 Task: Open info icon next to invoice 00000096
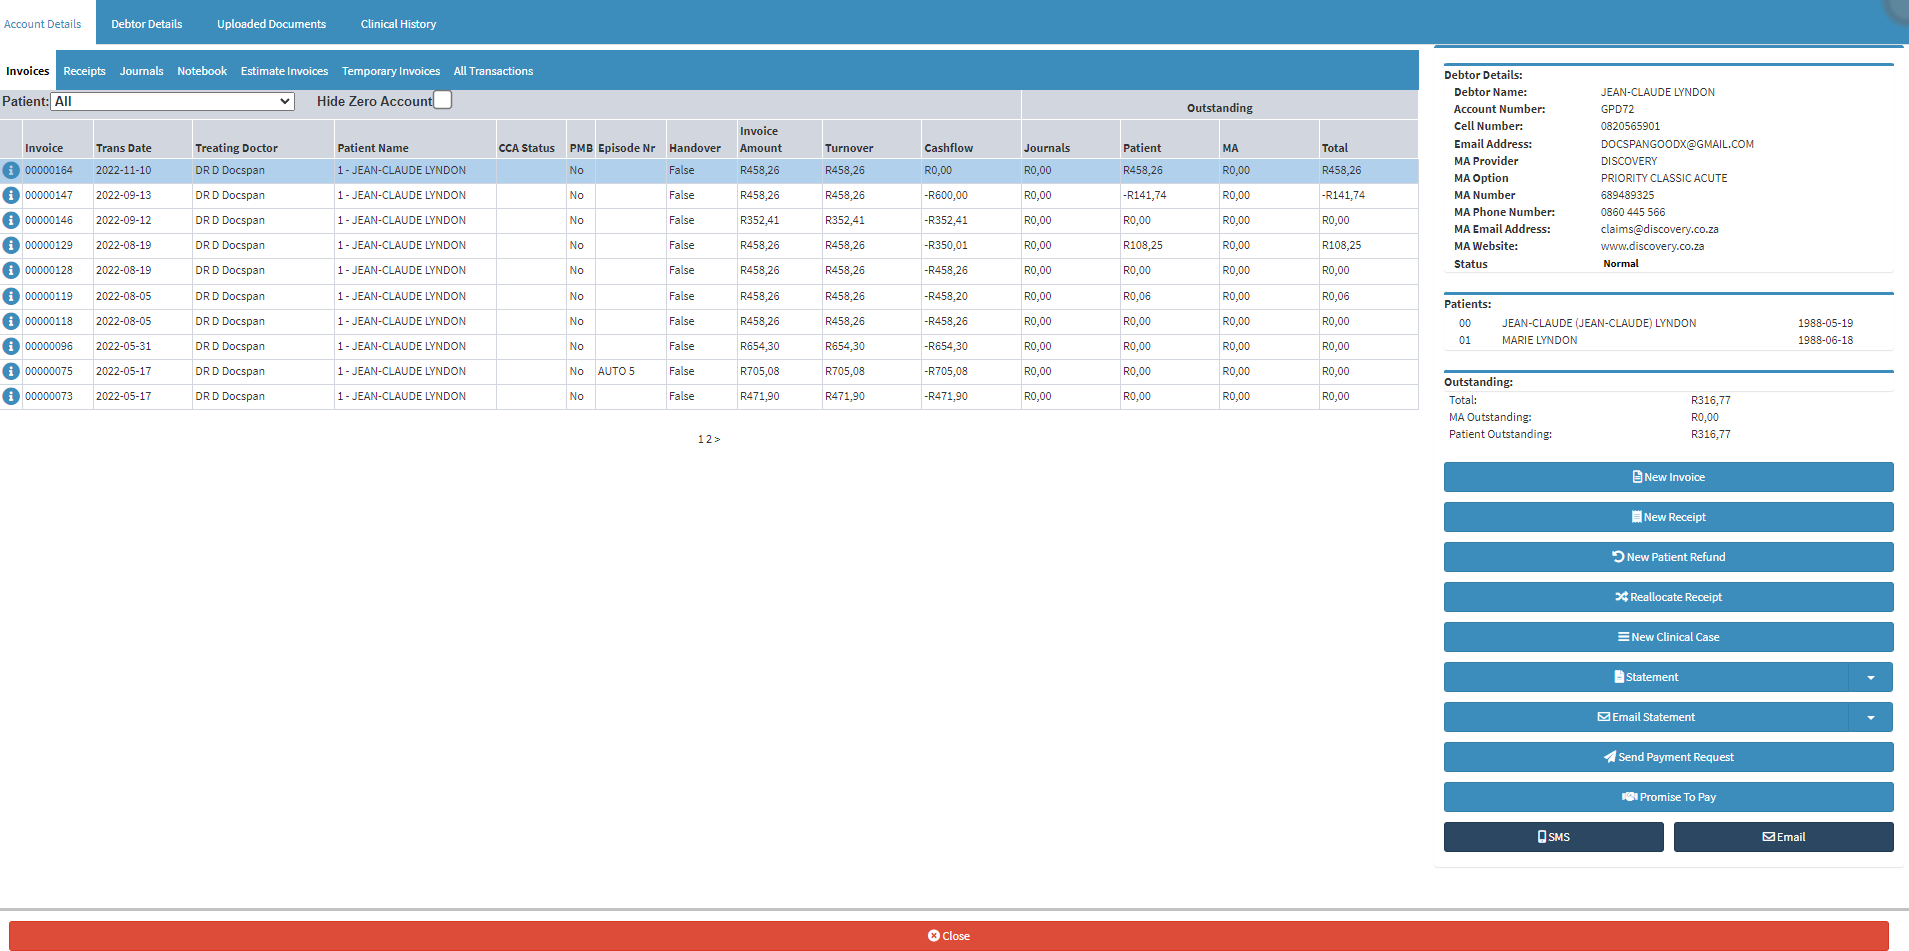point(11,347)
